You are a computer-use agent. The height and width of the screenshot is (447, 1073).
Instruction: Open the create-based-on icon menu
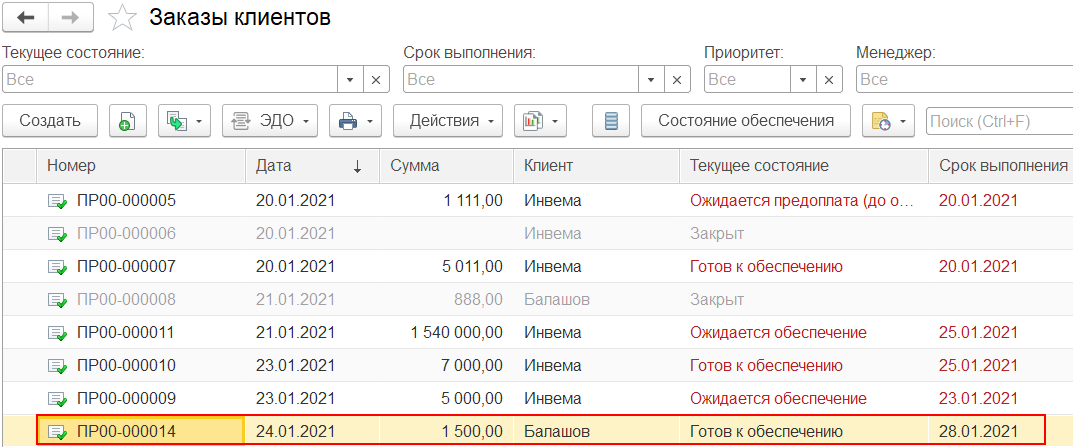[185, 121]
